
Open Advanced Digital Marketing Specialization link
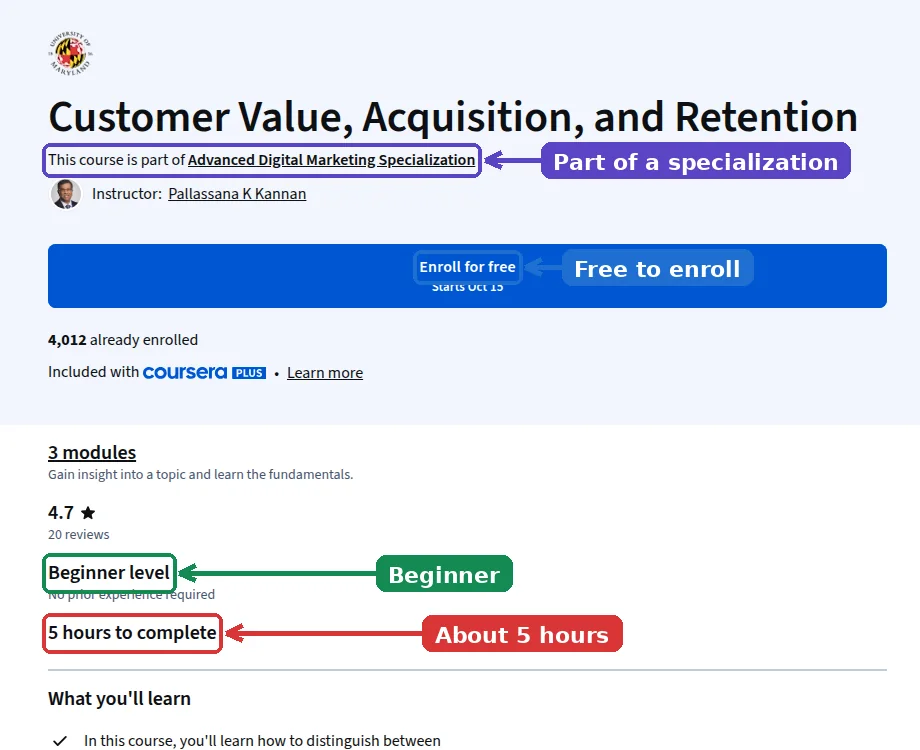pyautogui.click(x=331, y=160)
